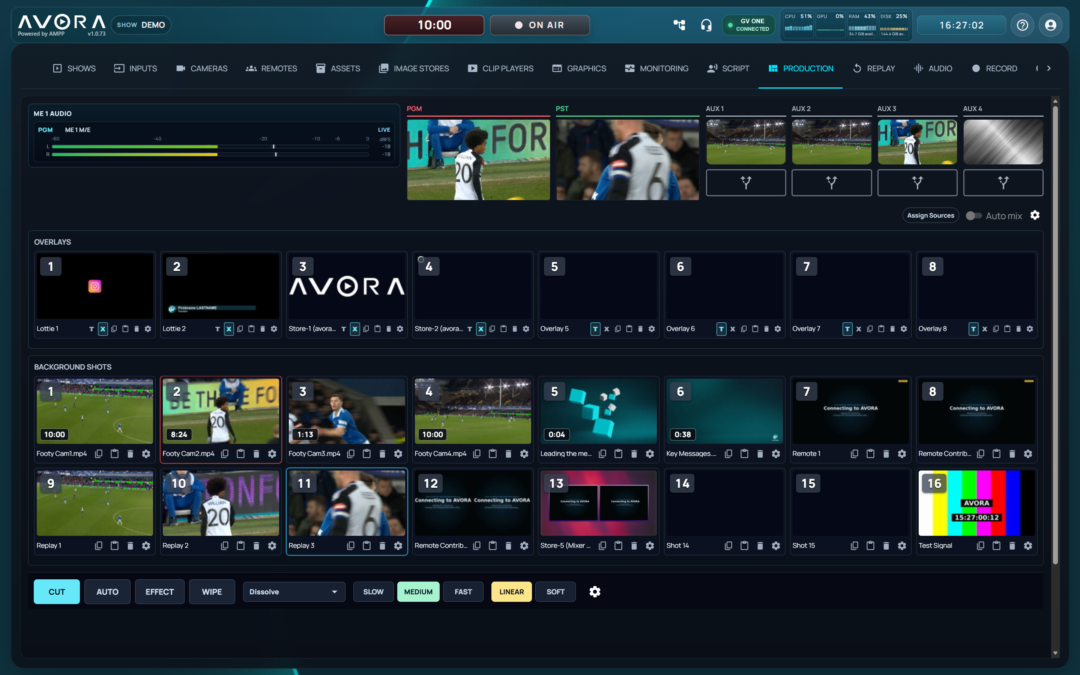
Task: Open settings gear for Replay 1 shot
Action: (146, 546)
